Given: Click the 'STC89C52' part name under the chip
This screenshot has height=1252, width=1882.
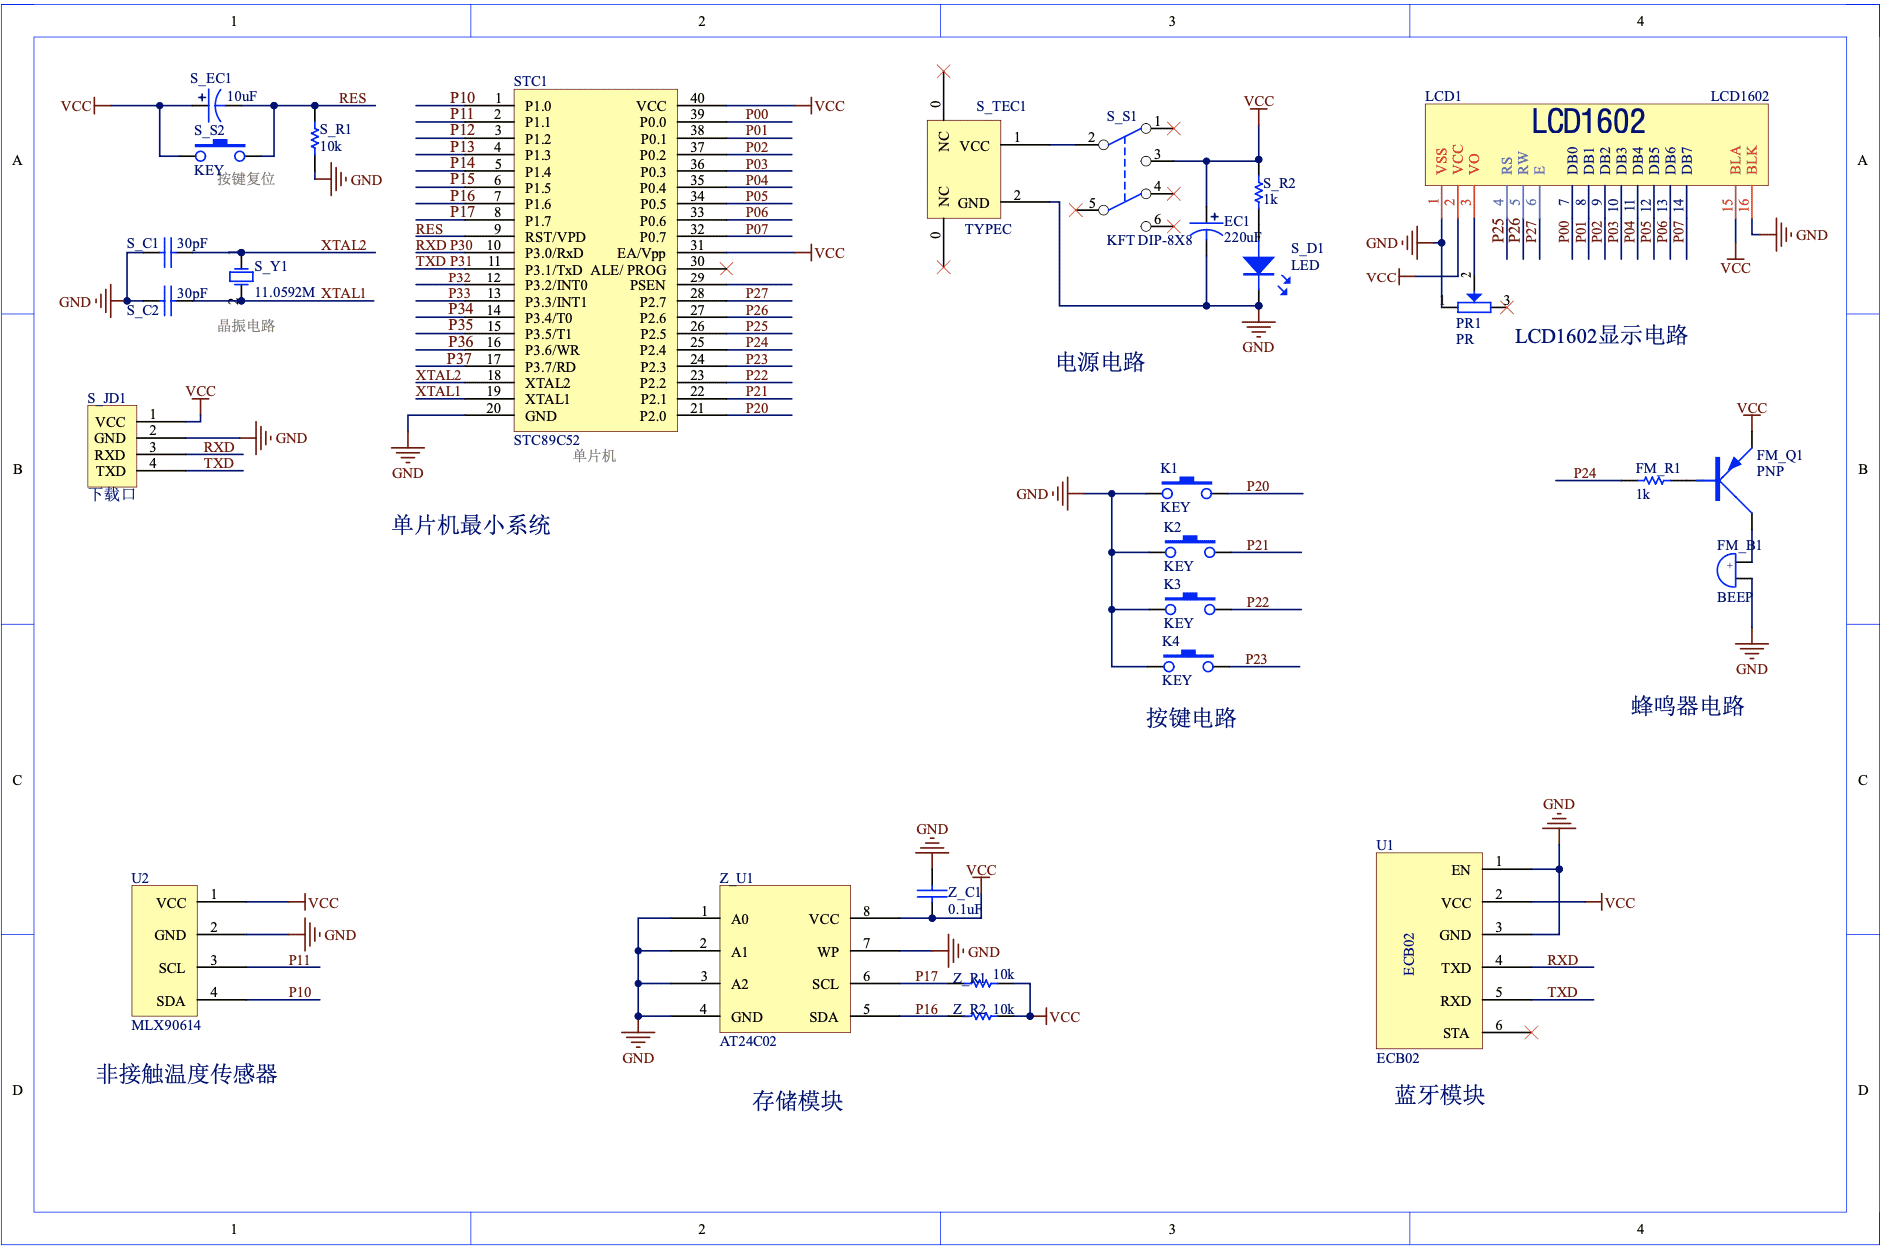Looking at the screenshot, I should tap(546, 440).
